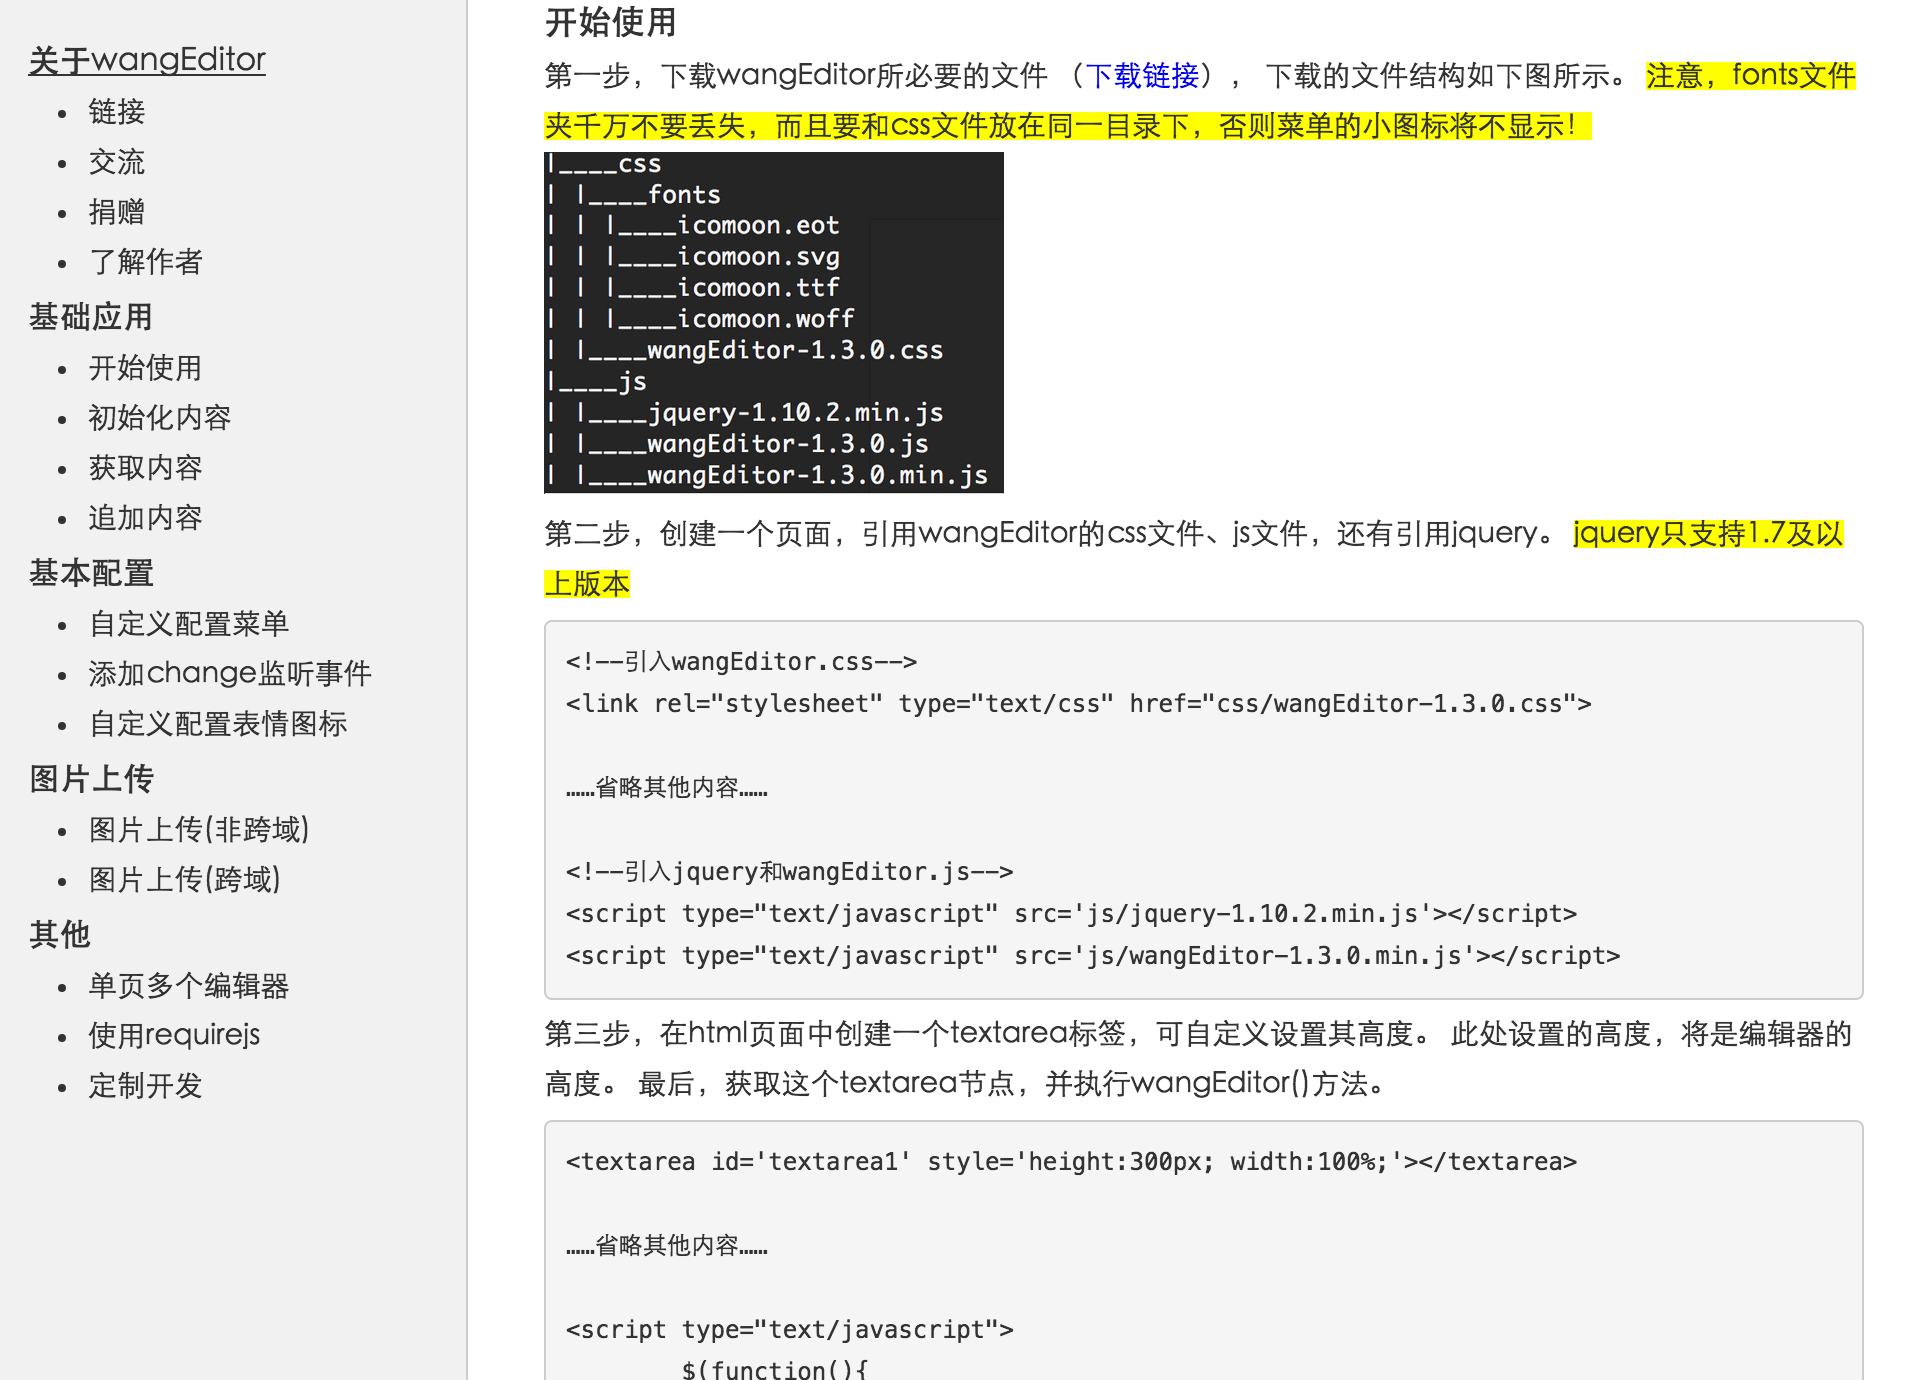Follow the blue 下载链接 hyperlink

coord(1143,76)
